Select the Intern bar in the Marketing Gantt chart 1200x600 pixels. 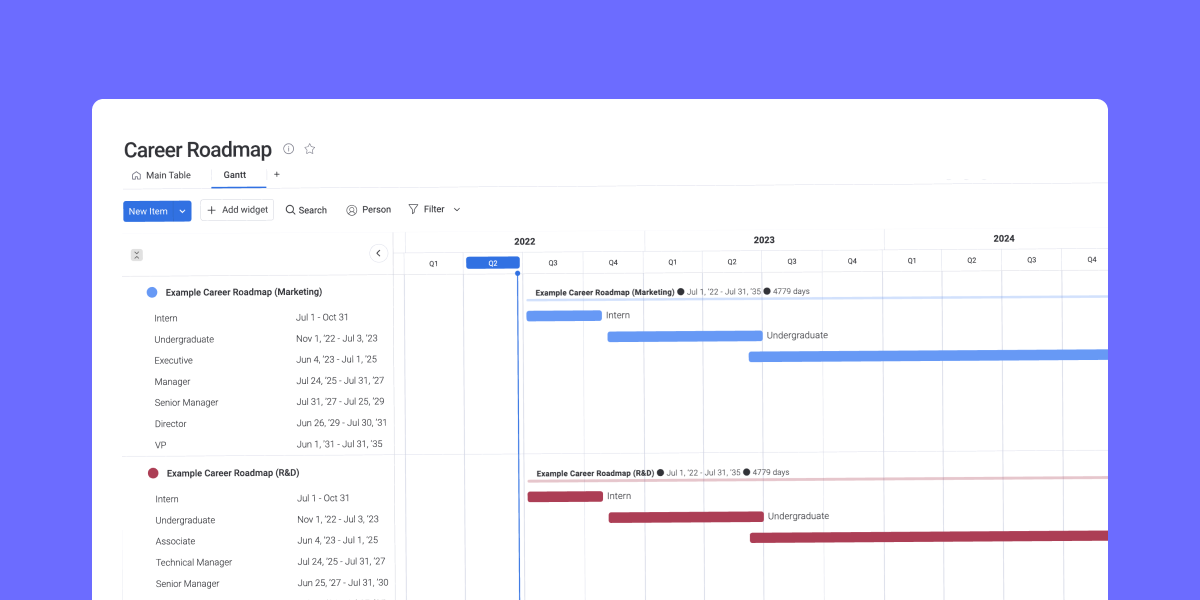click(563, 314)
